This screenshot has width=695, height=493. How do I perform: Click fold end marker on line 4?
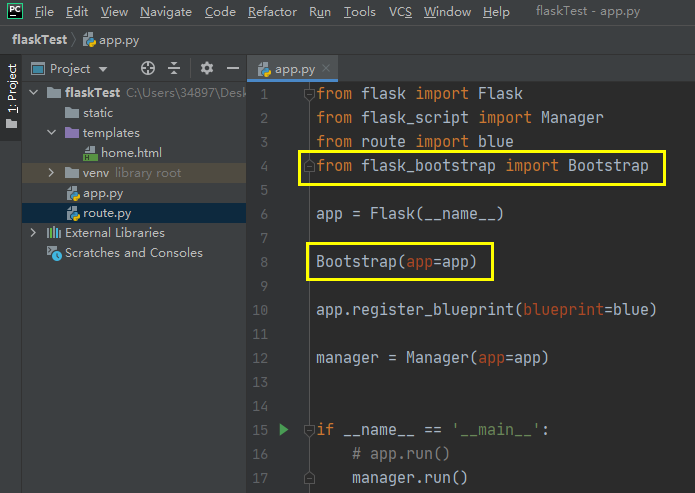(x=309, y=166)
